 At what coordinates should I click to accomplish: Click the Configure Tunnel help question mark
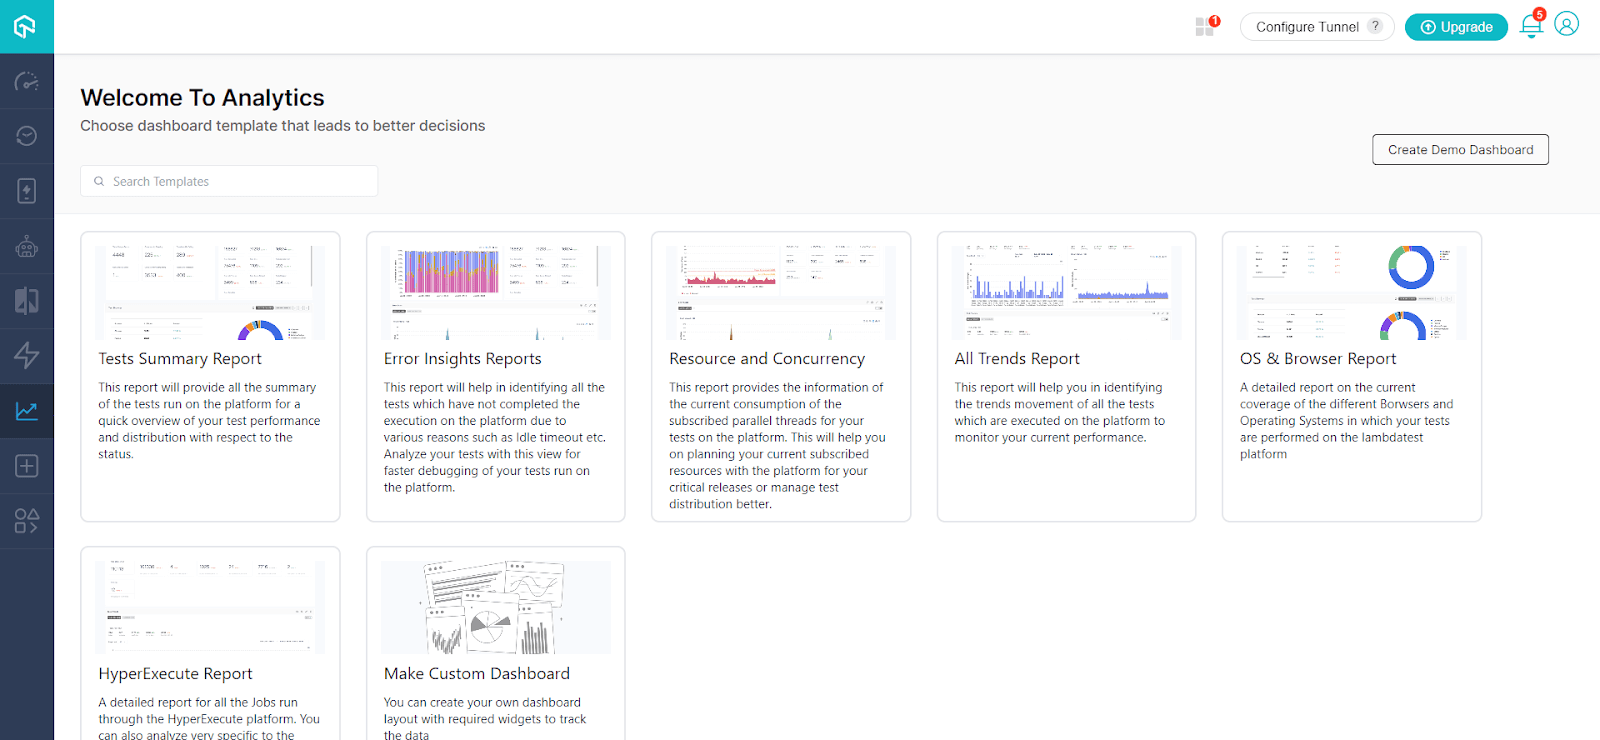click(1376, 26)
